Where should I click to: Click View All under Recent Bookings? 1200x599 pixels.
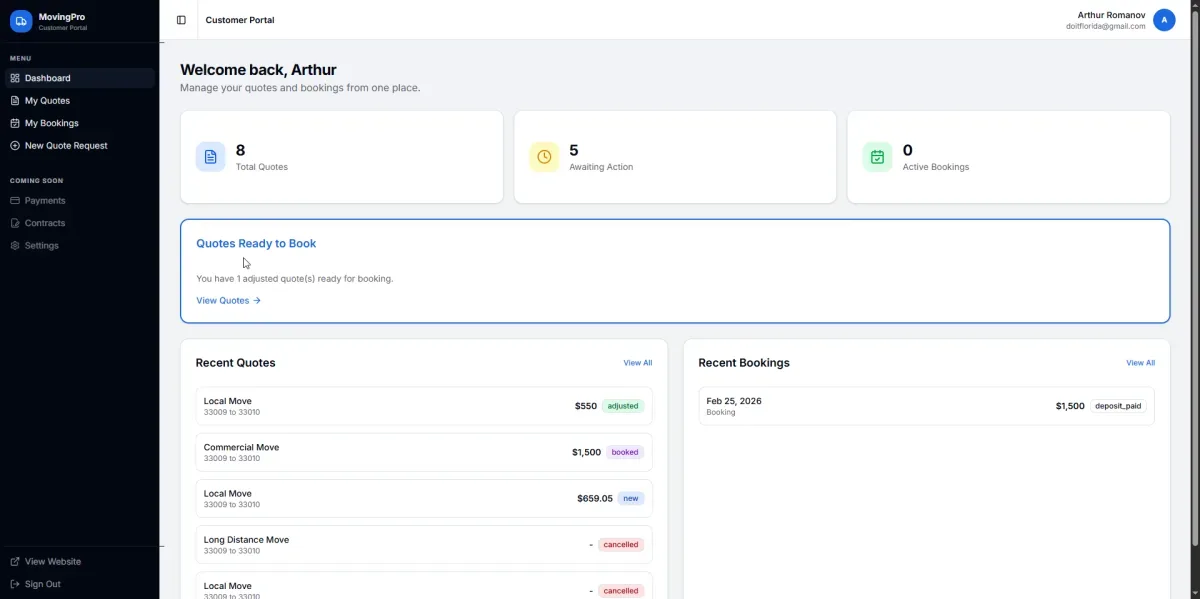(x=1140, y=362)
